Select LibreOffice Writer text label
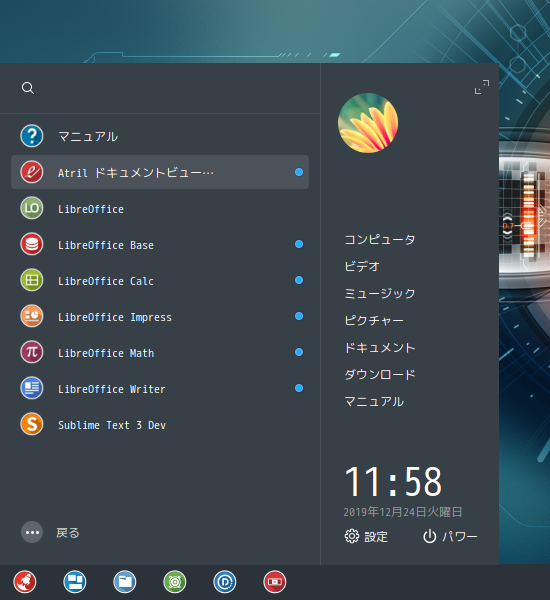Screen dimensions: 550x600 point(112,389)
